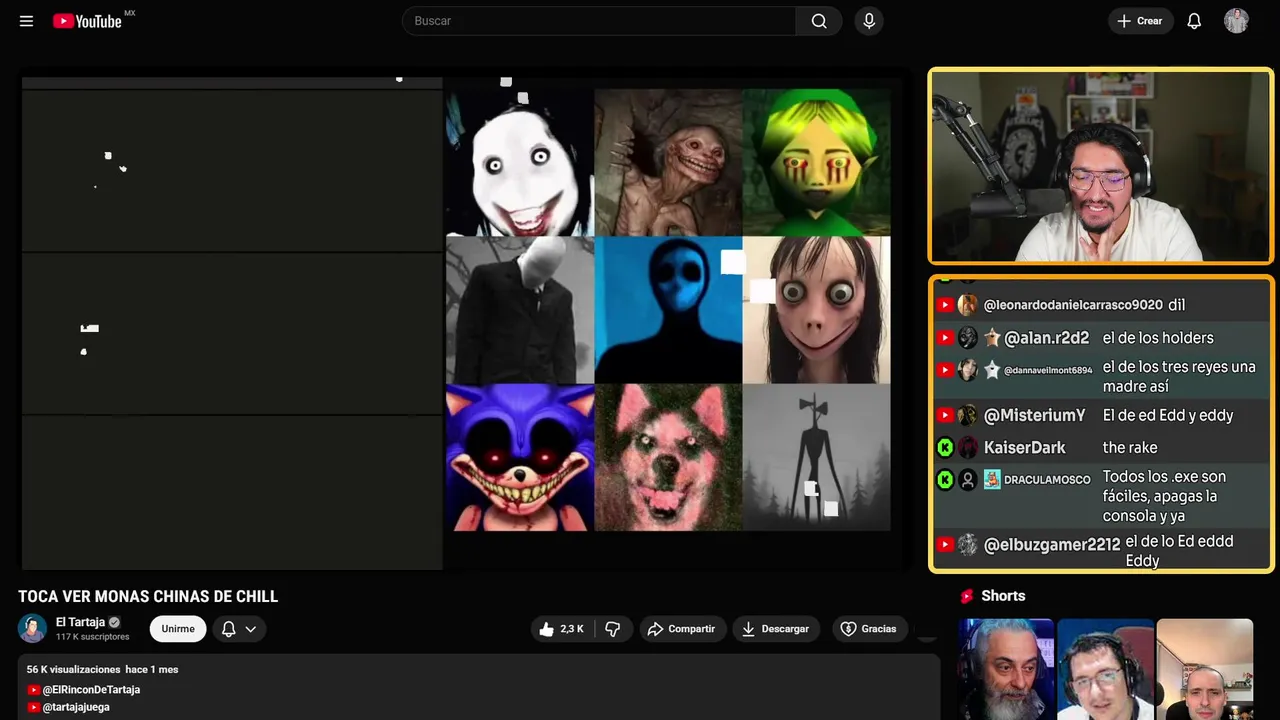
Task: Open second Short with glasses man
Action: pos(1105,669)
